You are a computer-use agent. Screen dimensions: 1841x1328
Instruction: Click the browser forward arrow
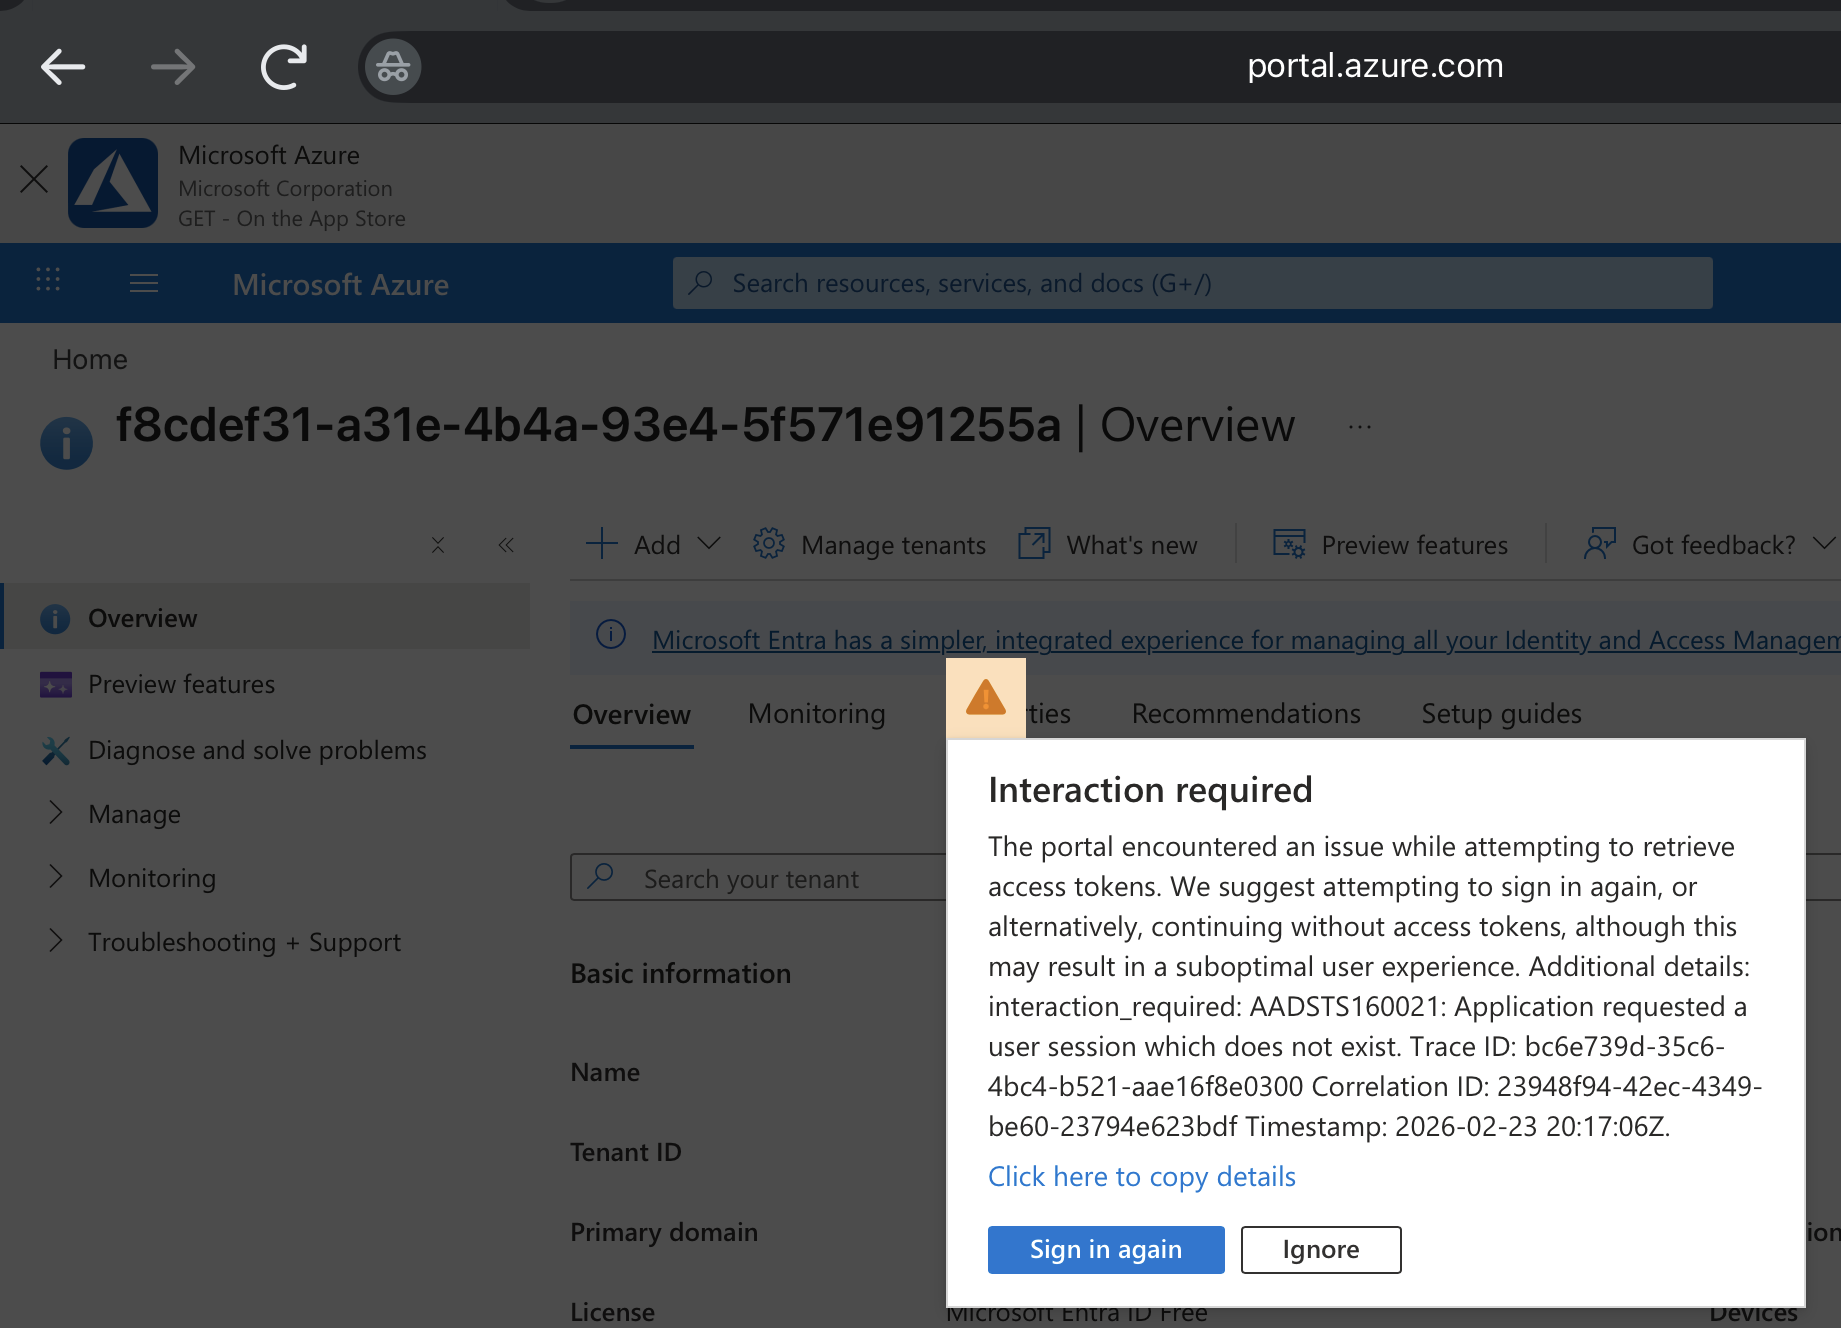(173, 67)
